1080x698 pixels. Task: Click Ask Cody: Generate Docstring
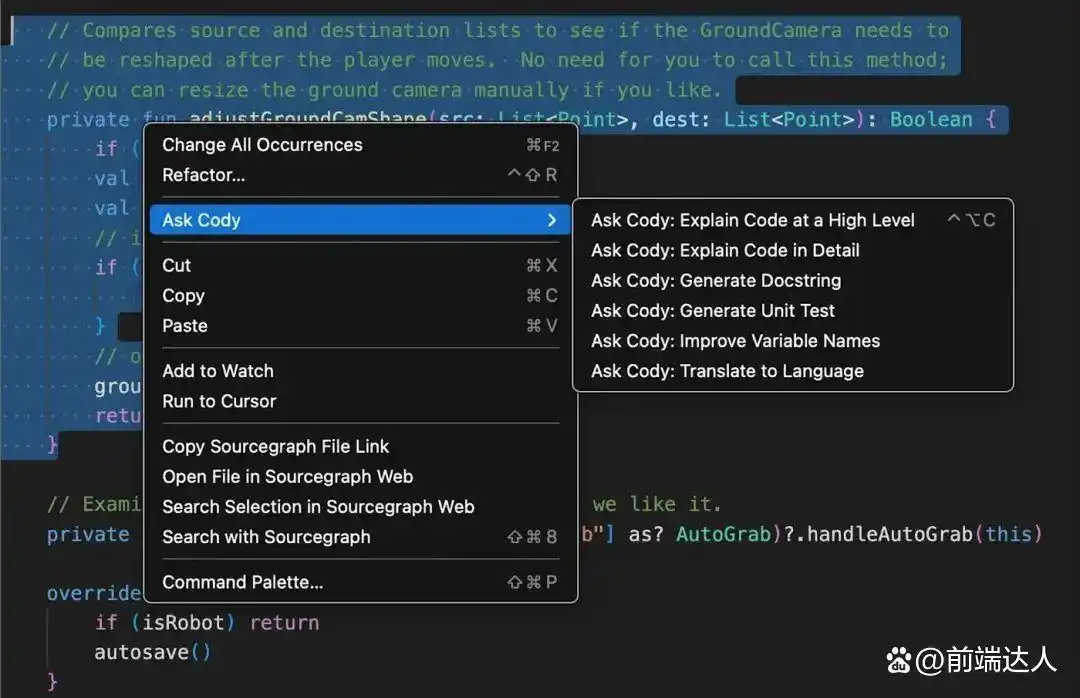click(716, 280)
